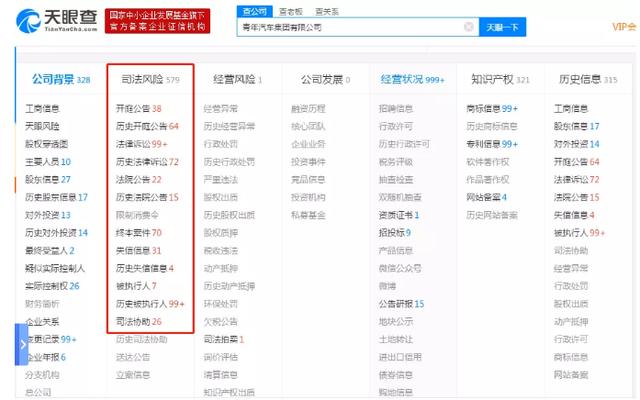Open 历史开庭公告 64
Screen dimensions: 640x400
[x=147, y=126]
